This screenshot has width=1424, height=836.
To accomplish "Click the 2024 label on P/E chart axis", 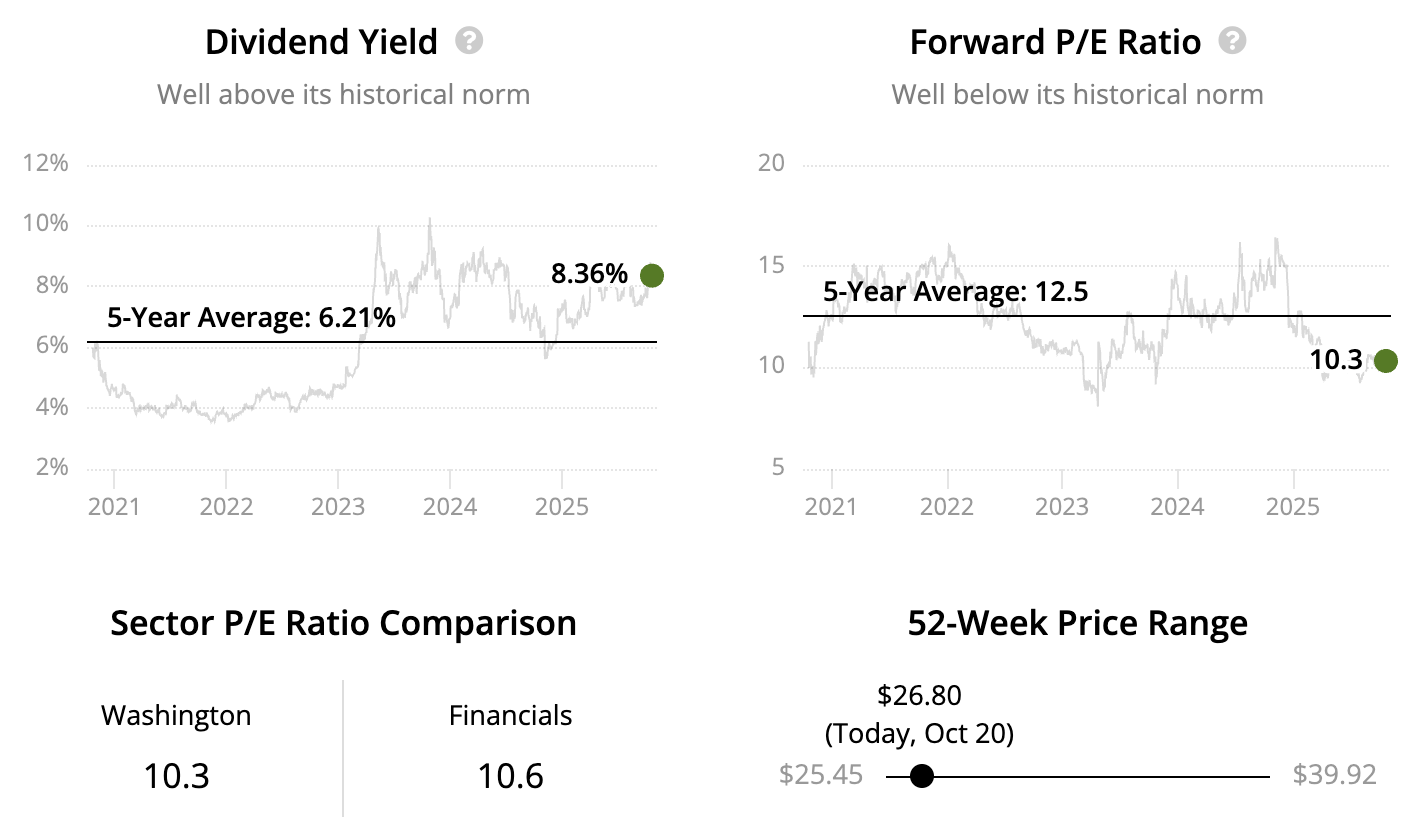I will 1177,506.
